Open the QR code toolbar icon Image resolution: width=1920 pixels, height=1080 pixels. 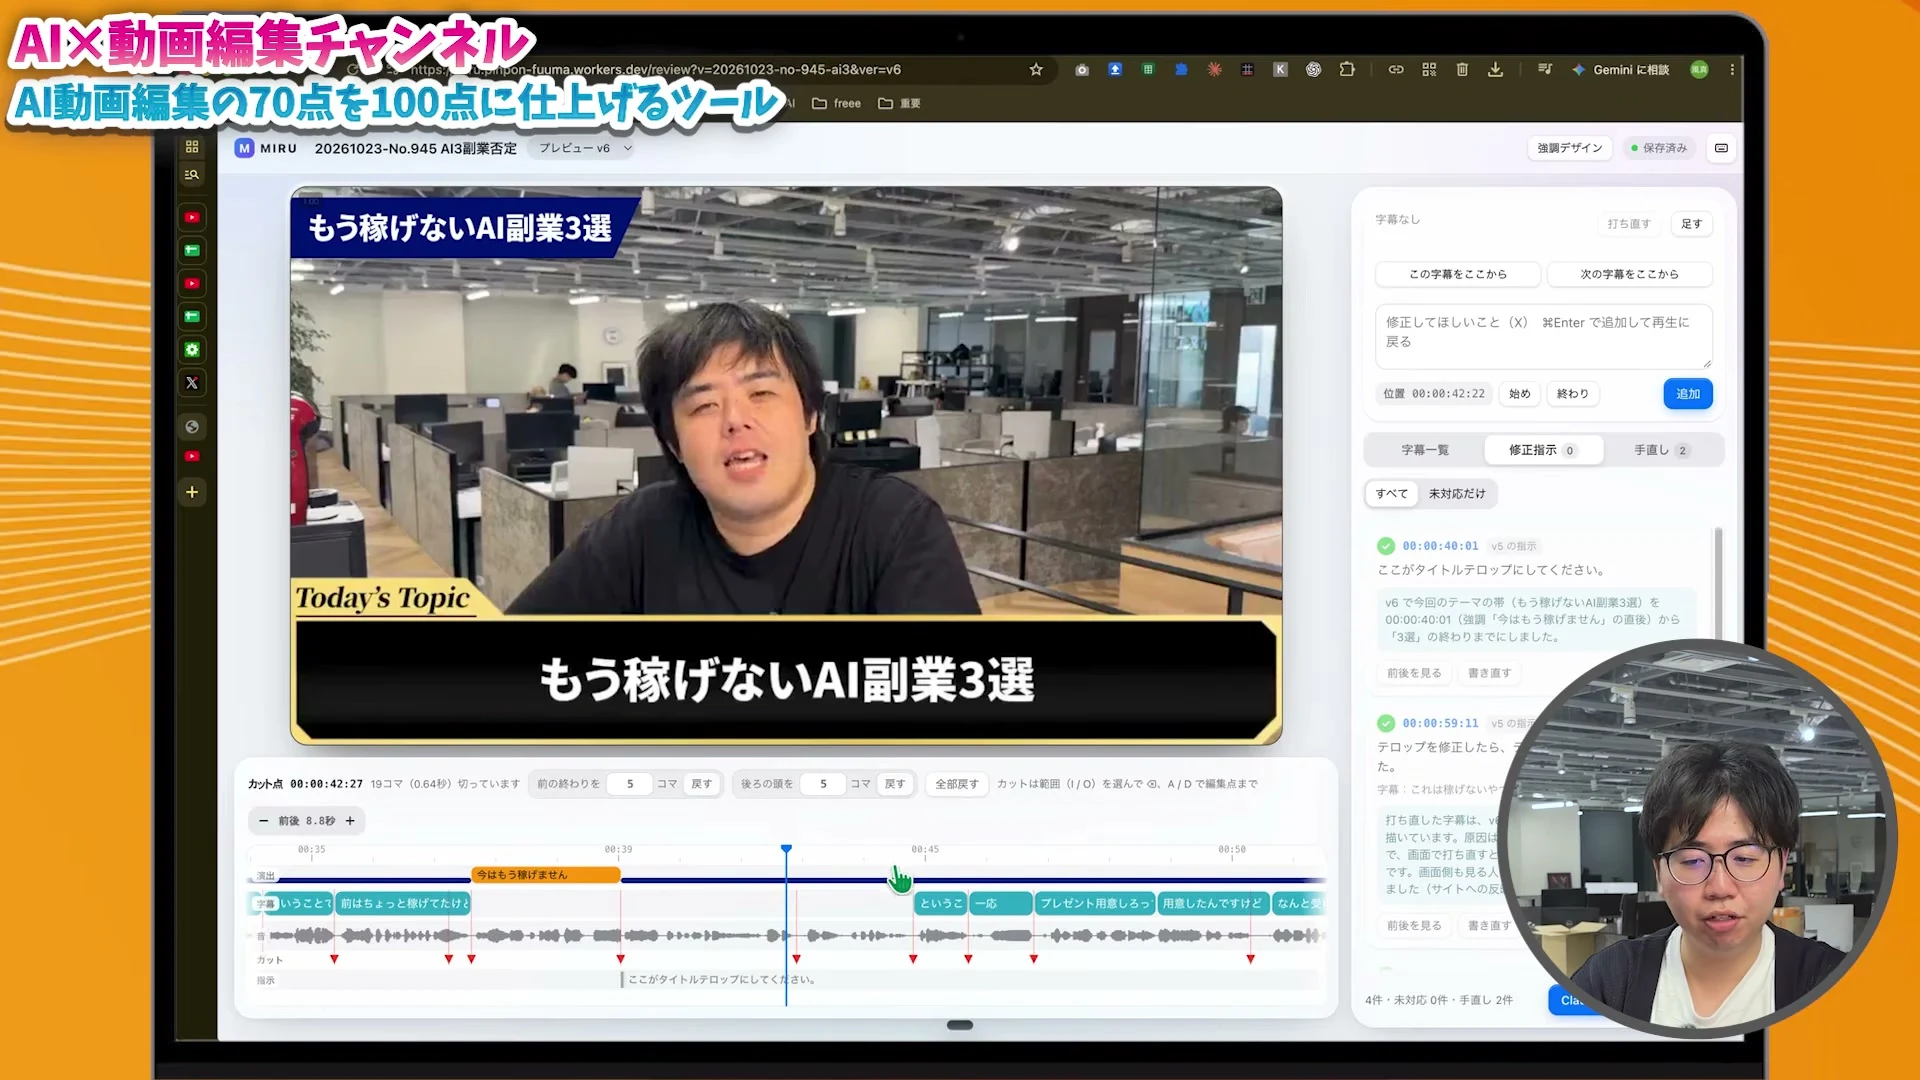(1429, 69)
